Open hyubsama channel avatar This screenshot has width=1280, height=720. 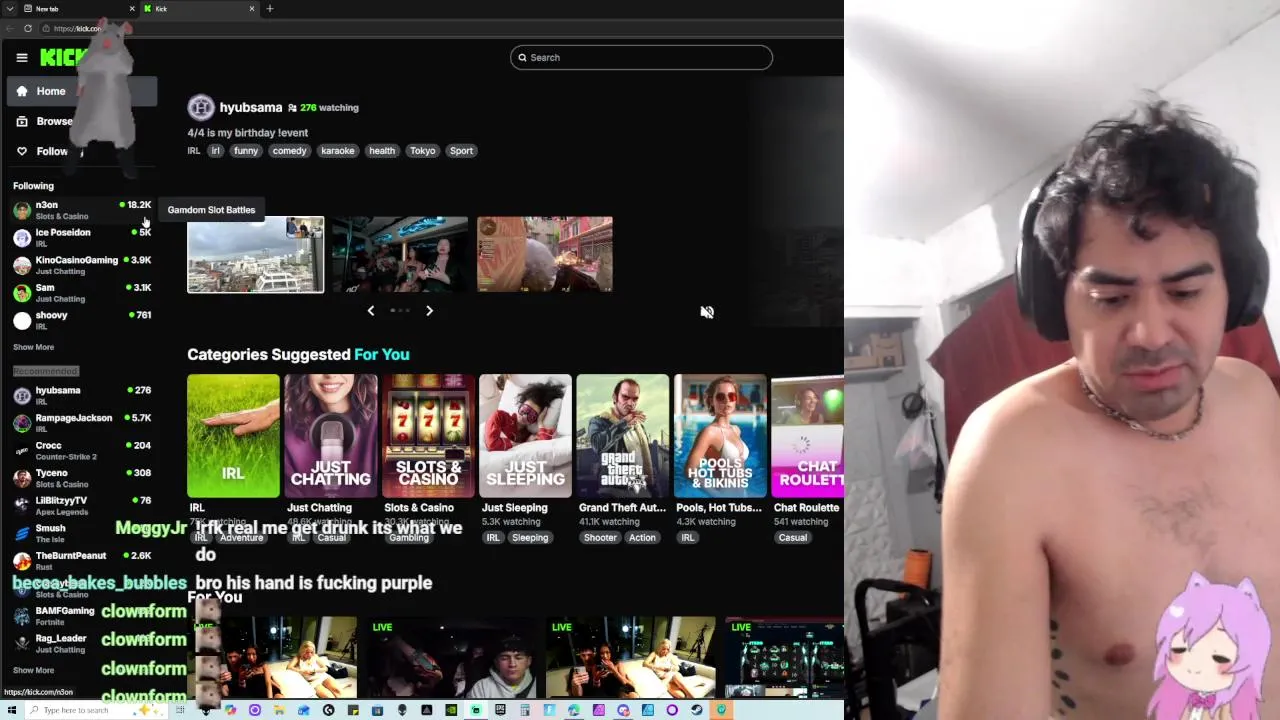pos(201,107)
